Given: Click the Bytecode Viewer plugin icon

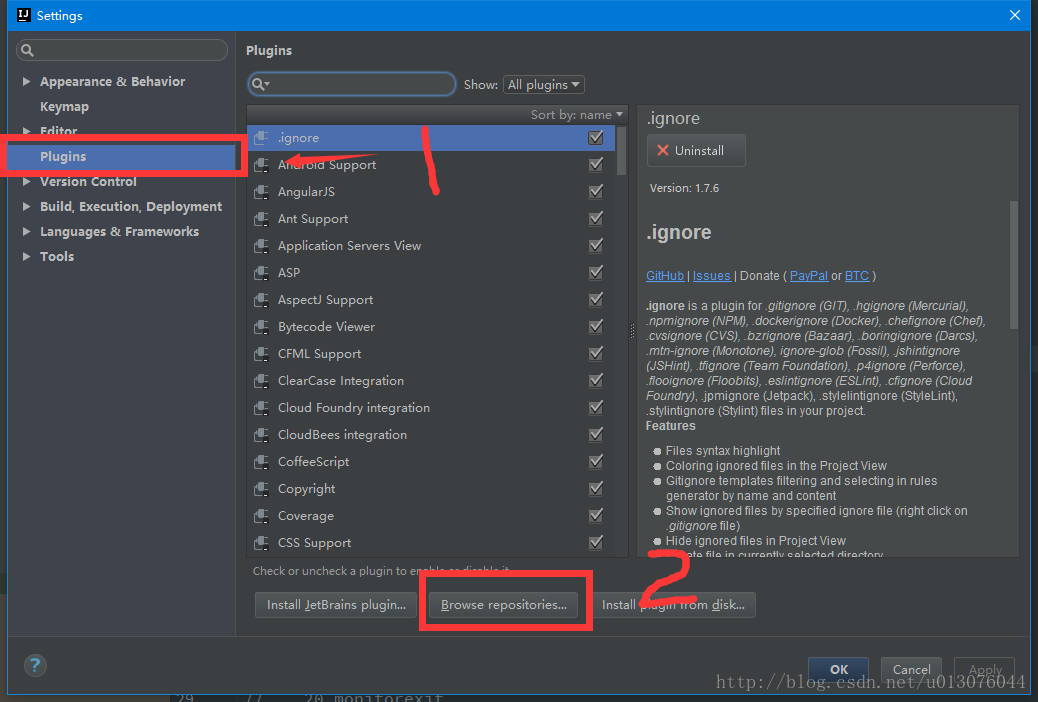Looking at the screenshot, I should pos(261,327).
